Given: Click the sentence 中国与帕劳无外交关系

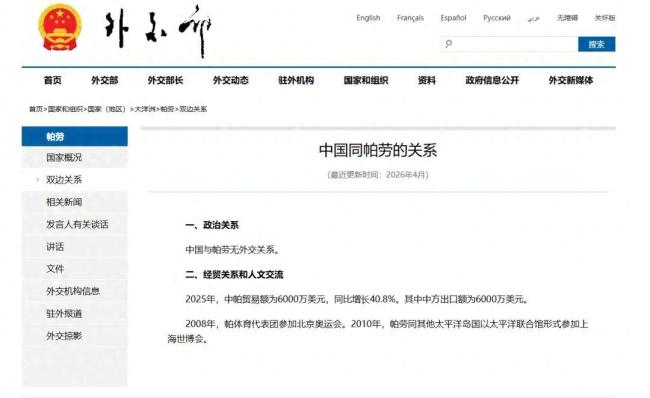Looking at the screenshot, I should [233, 250].
